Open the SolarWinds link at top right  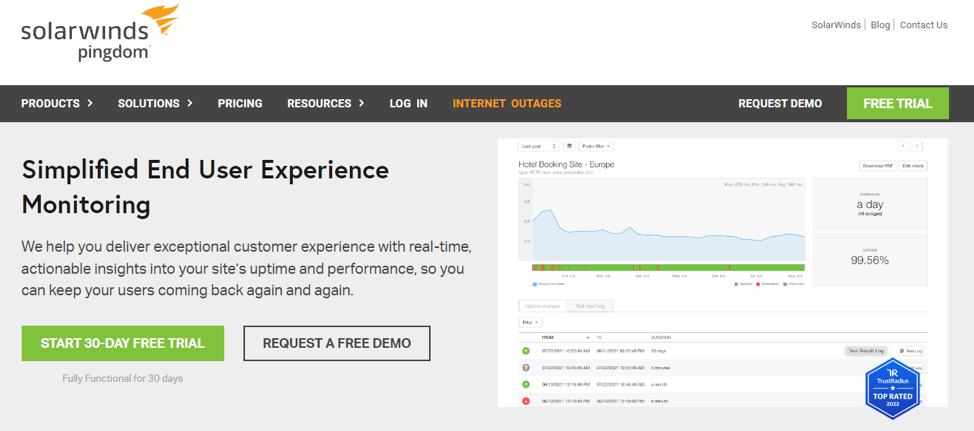836,25
